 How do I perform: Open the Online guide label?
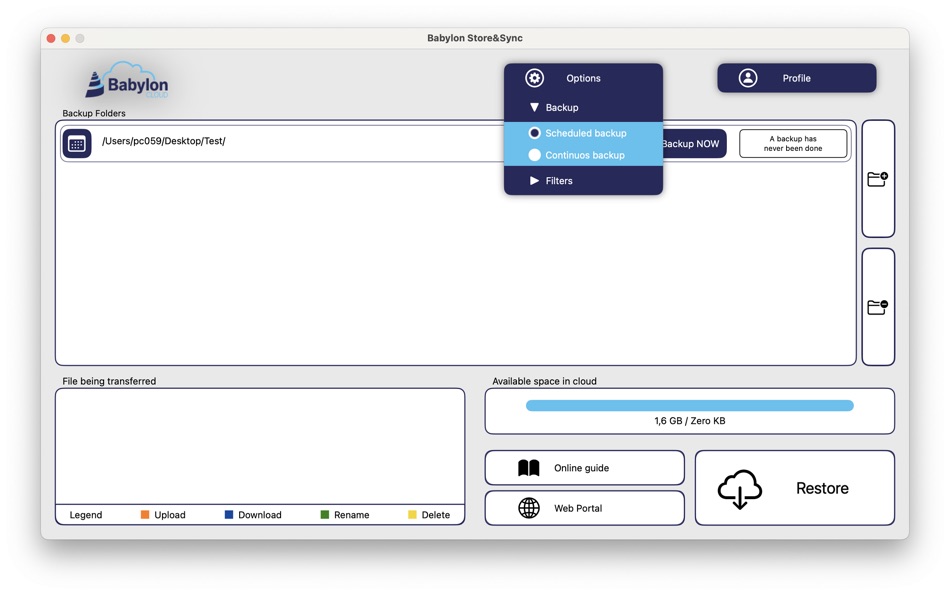click(x=581, y=468)
